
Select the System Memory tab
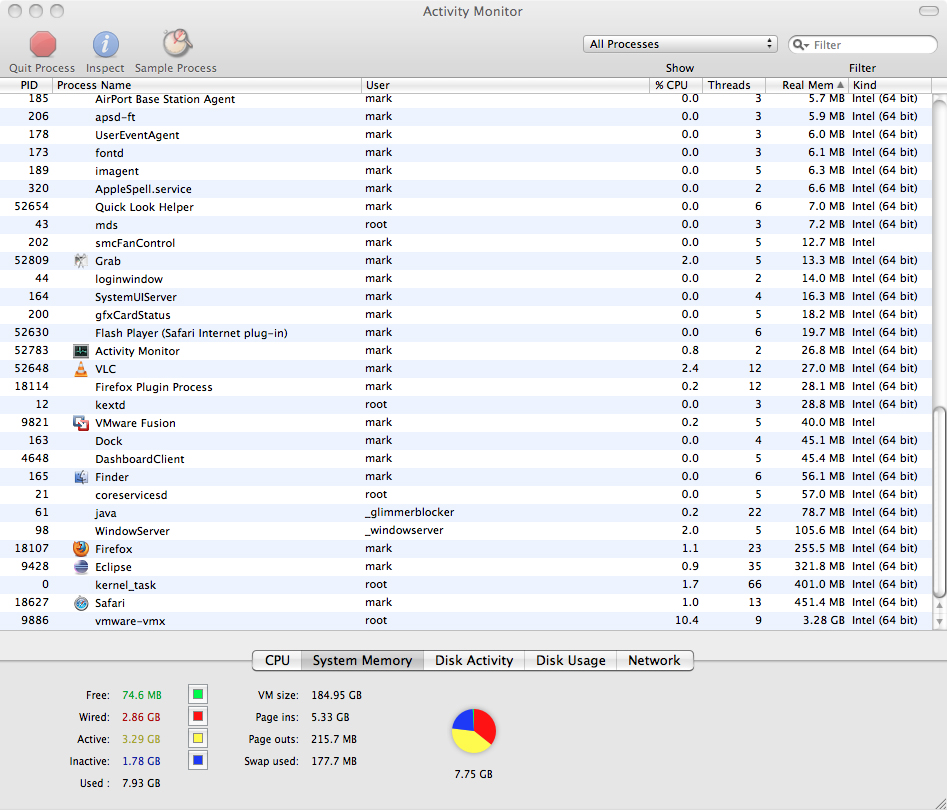362,660
